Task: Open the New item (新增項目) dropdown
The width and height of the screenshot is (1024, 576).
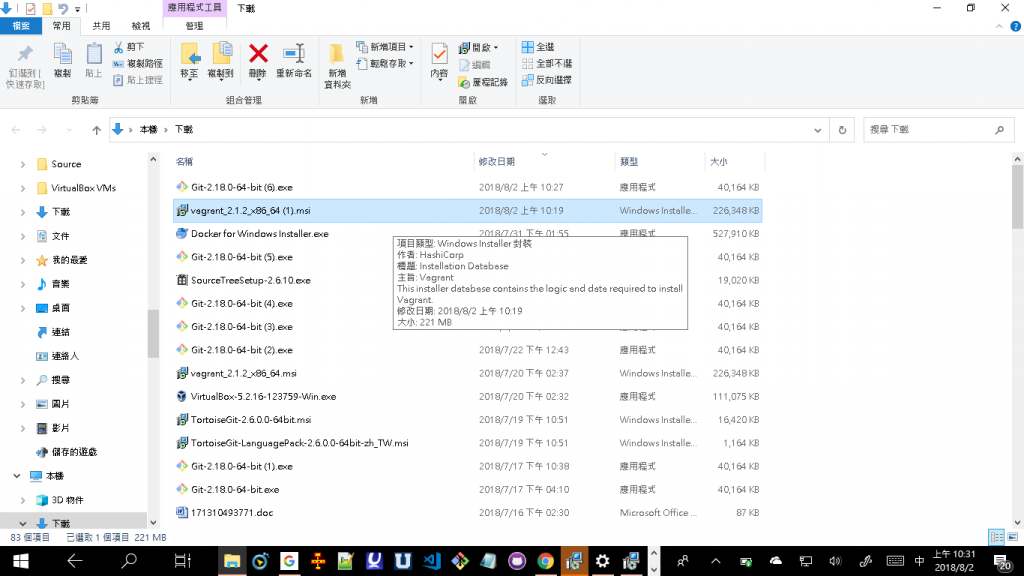Action: tap(385, 47)
